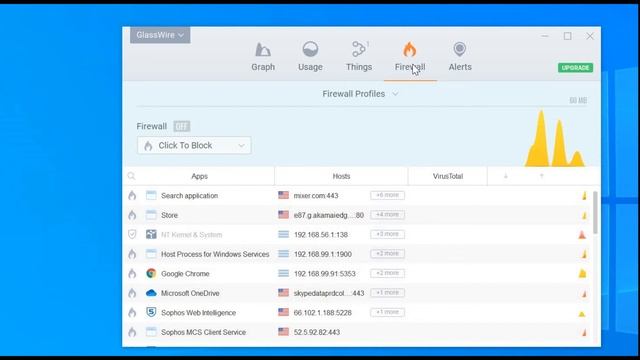Screen dimensions: 640x360
Task: Click the Sophos Web Intelligence shield icon
Action: pos(151,313)
